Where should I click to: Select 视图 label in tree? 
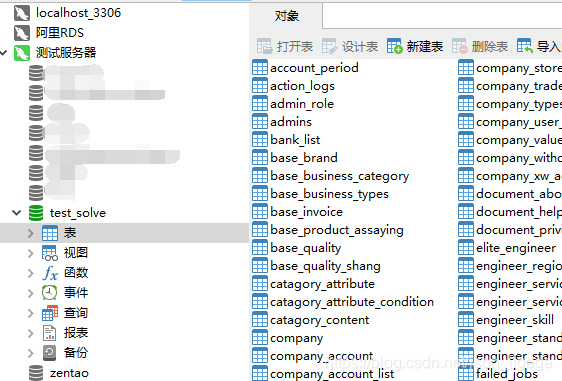pos(76,253)
